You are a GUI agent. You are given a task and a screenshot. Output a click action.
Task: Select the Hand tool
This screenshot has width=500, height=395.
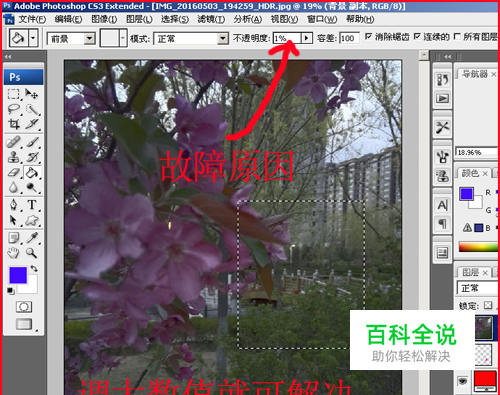point(14,253)
